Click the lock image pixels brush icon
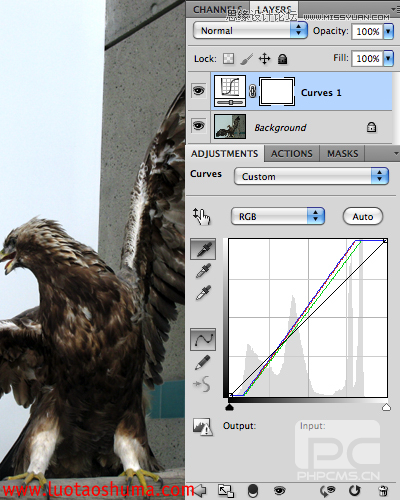The width and height of the screenshot is (400, 500). pos(246,59)
